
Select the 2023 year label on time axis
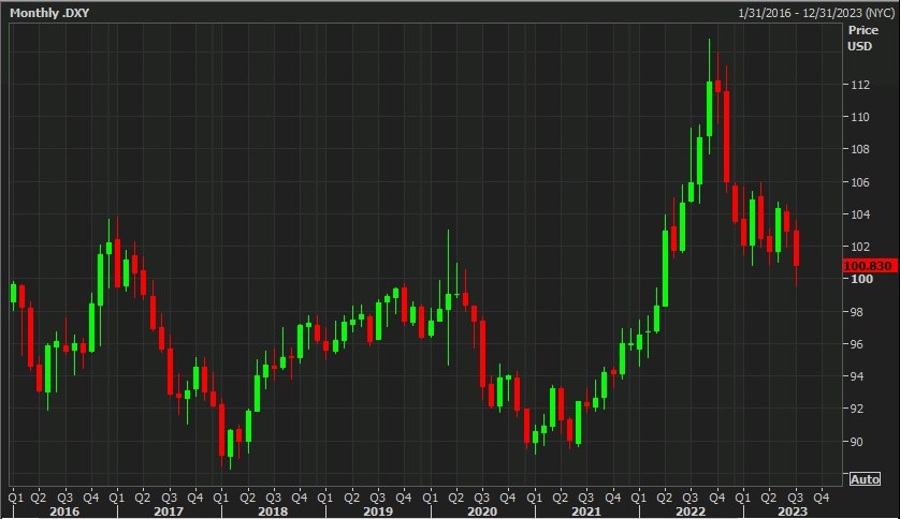click(792, 511)
